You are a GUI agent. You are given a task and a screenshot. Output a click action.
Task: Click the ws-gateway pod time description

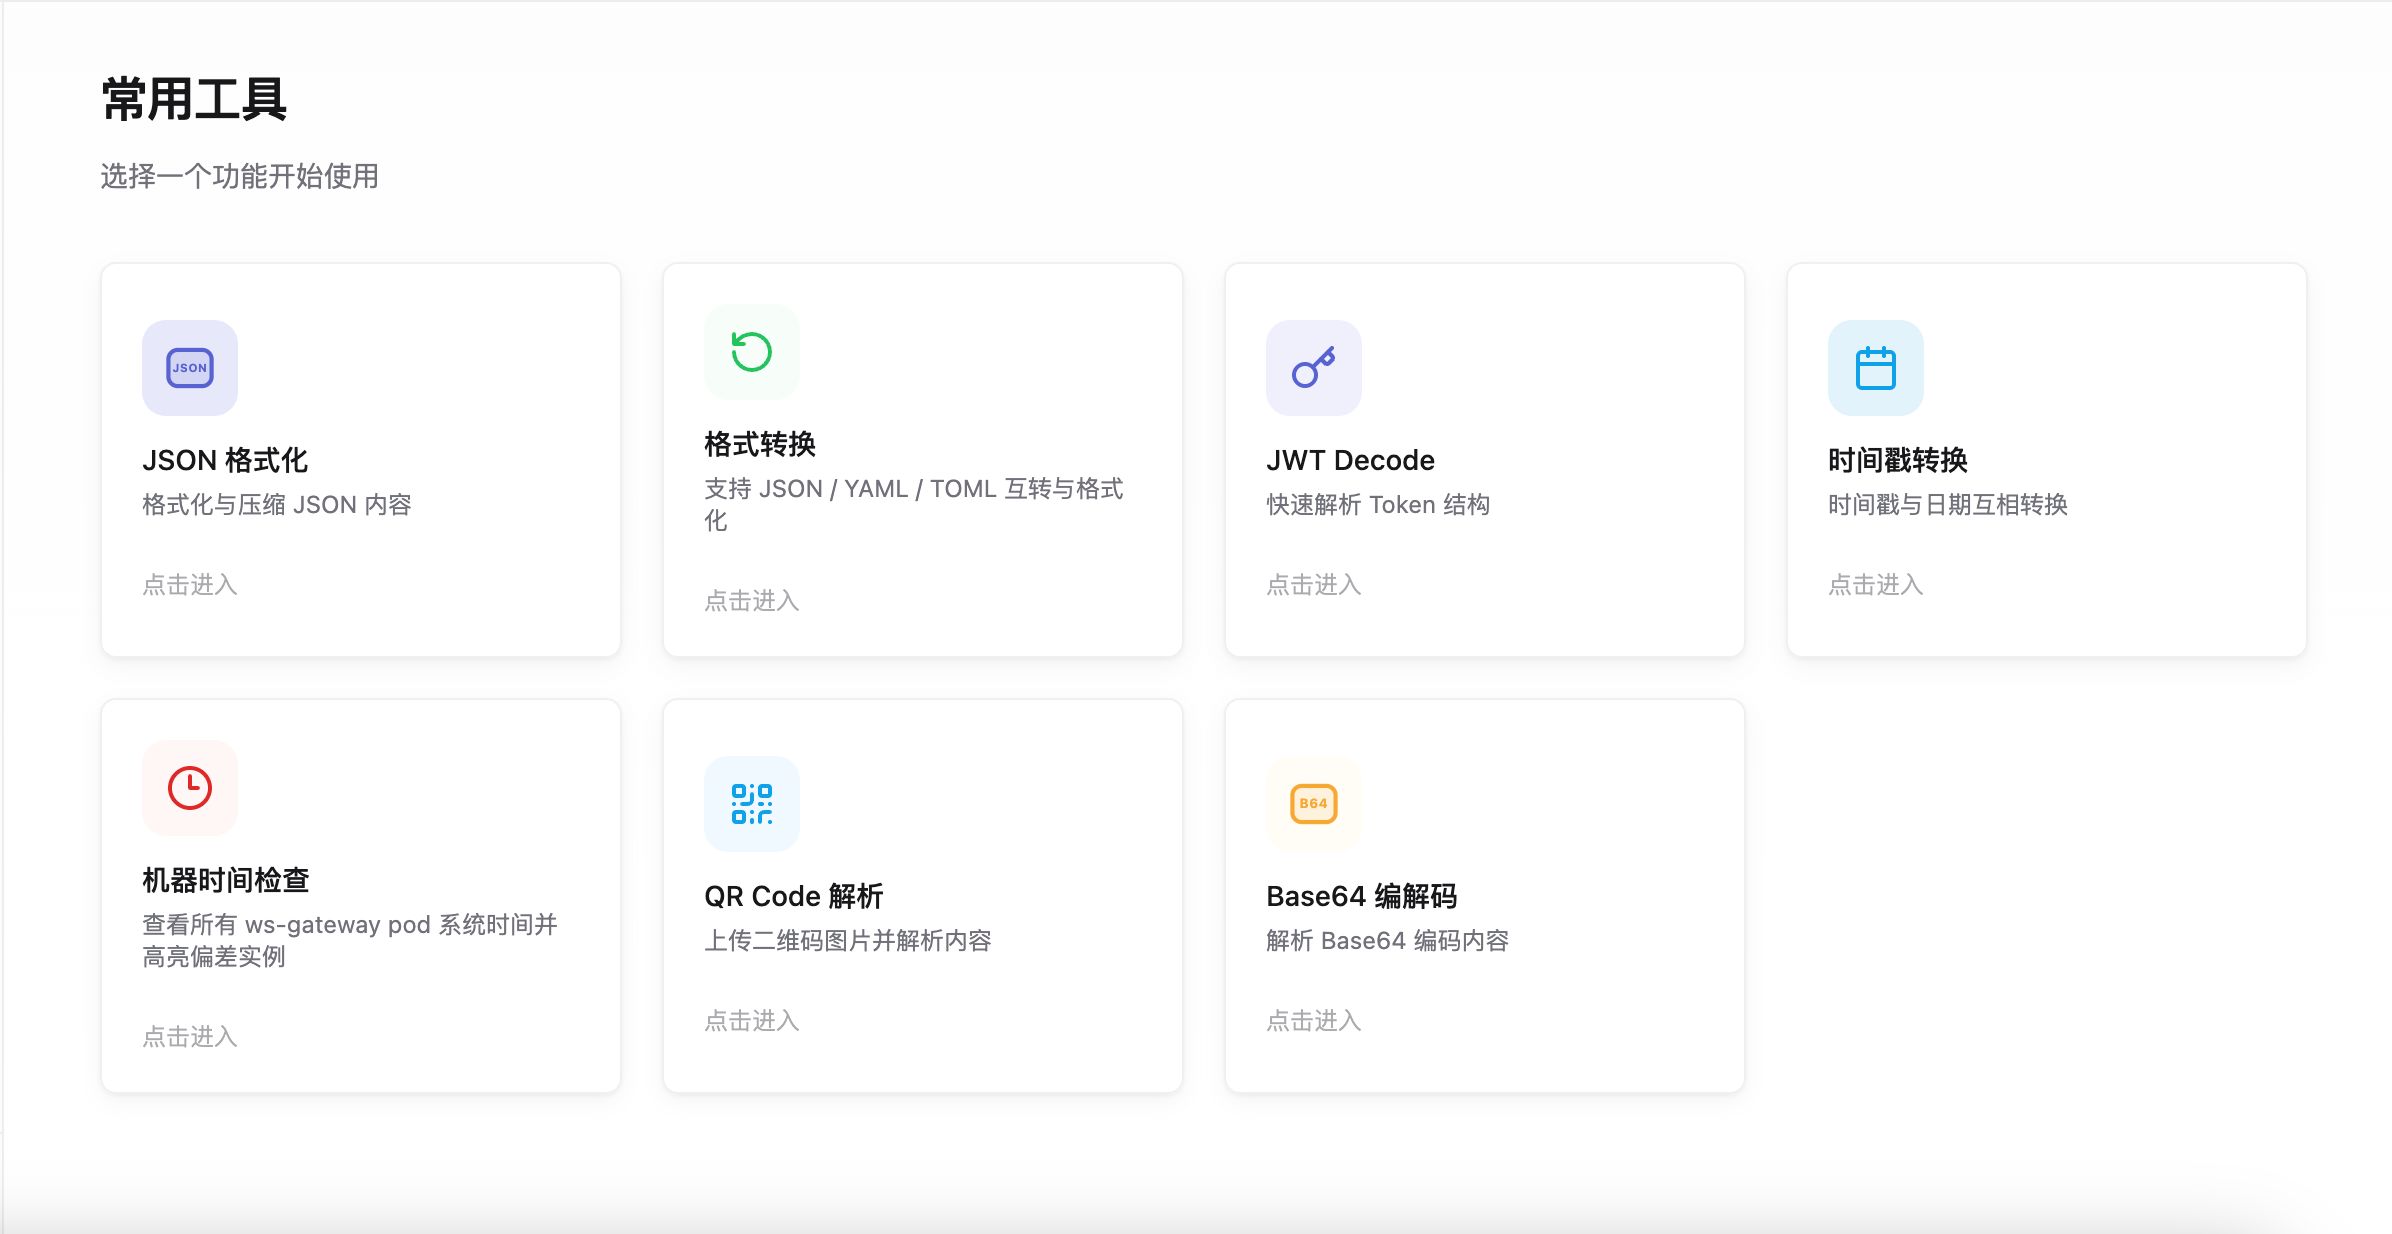point(350,940)
